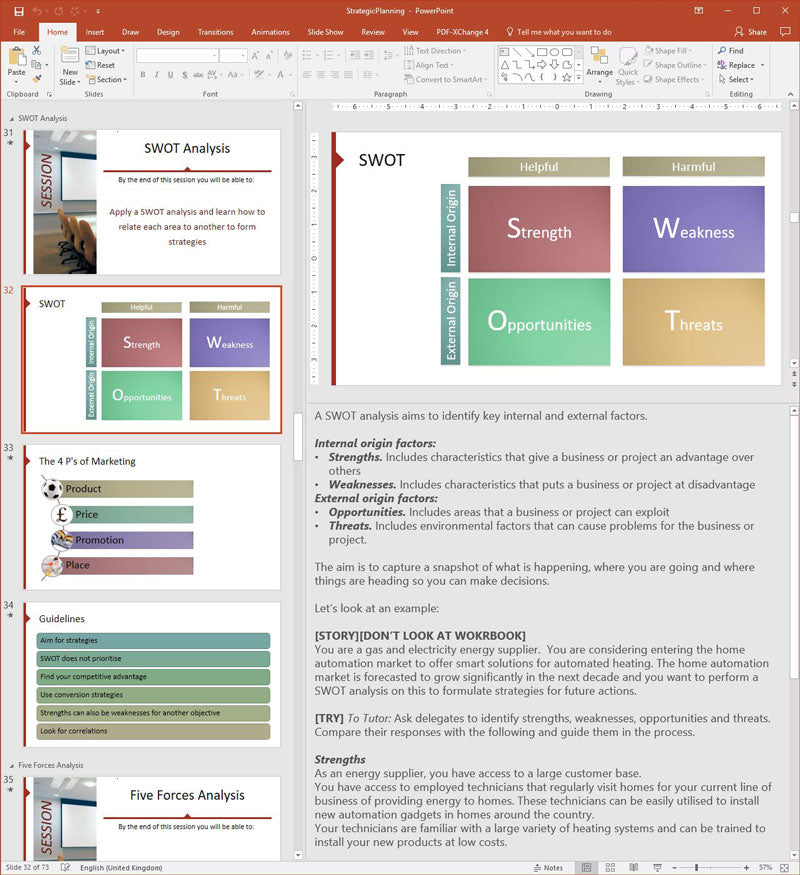This screenshot has width=800, height=875.
Task: Click the Threats box on the slide
Action: point(693,322)
